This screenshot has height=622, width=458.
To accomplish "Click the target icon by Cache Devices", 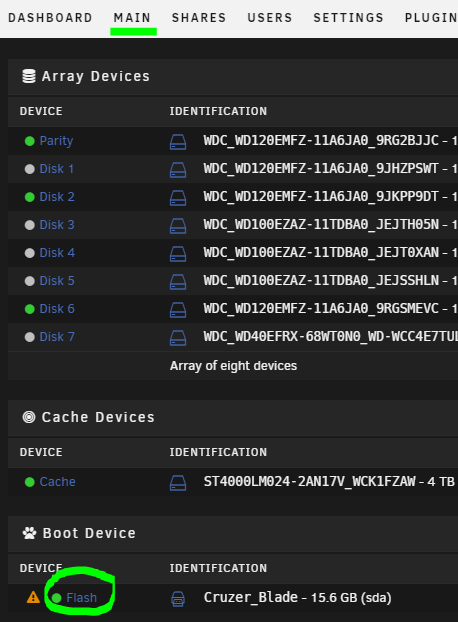I will click(x=29, y=417).
